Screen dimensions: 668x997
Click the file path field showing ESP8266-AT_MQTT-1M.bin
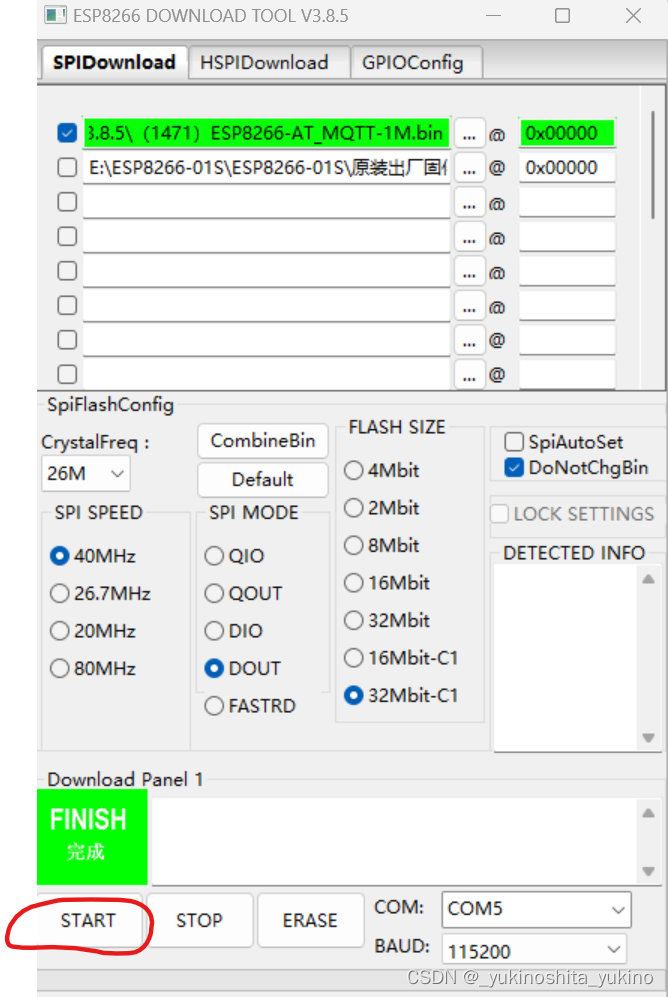266,134
